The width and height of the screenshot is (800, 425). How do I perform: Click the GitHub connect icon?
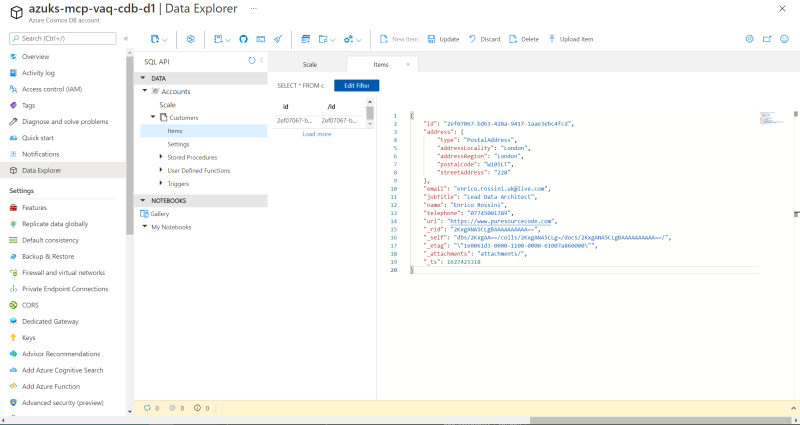click(x=243, y=39)
